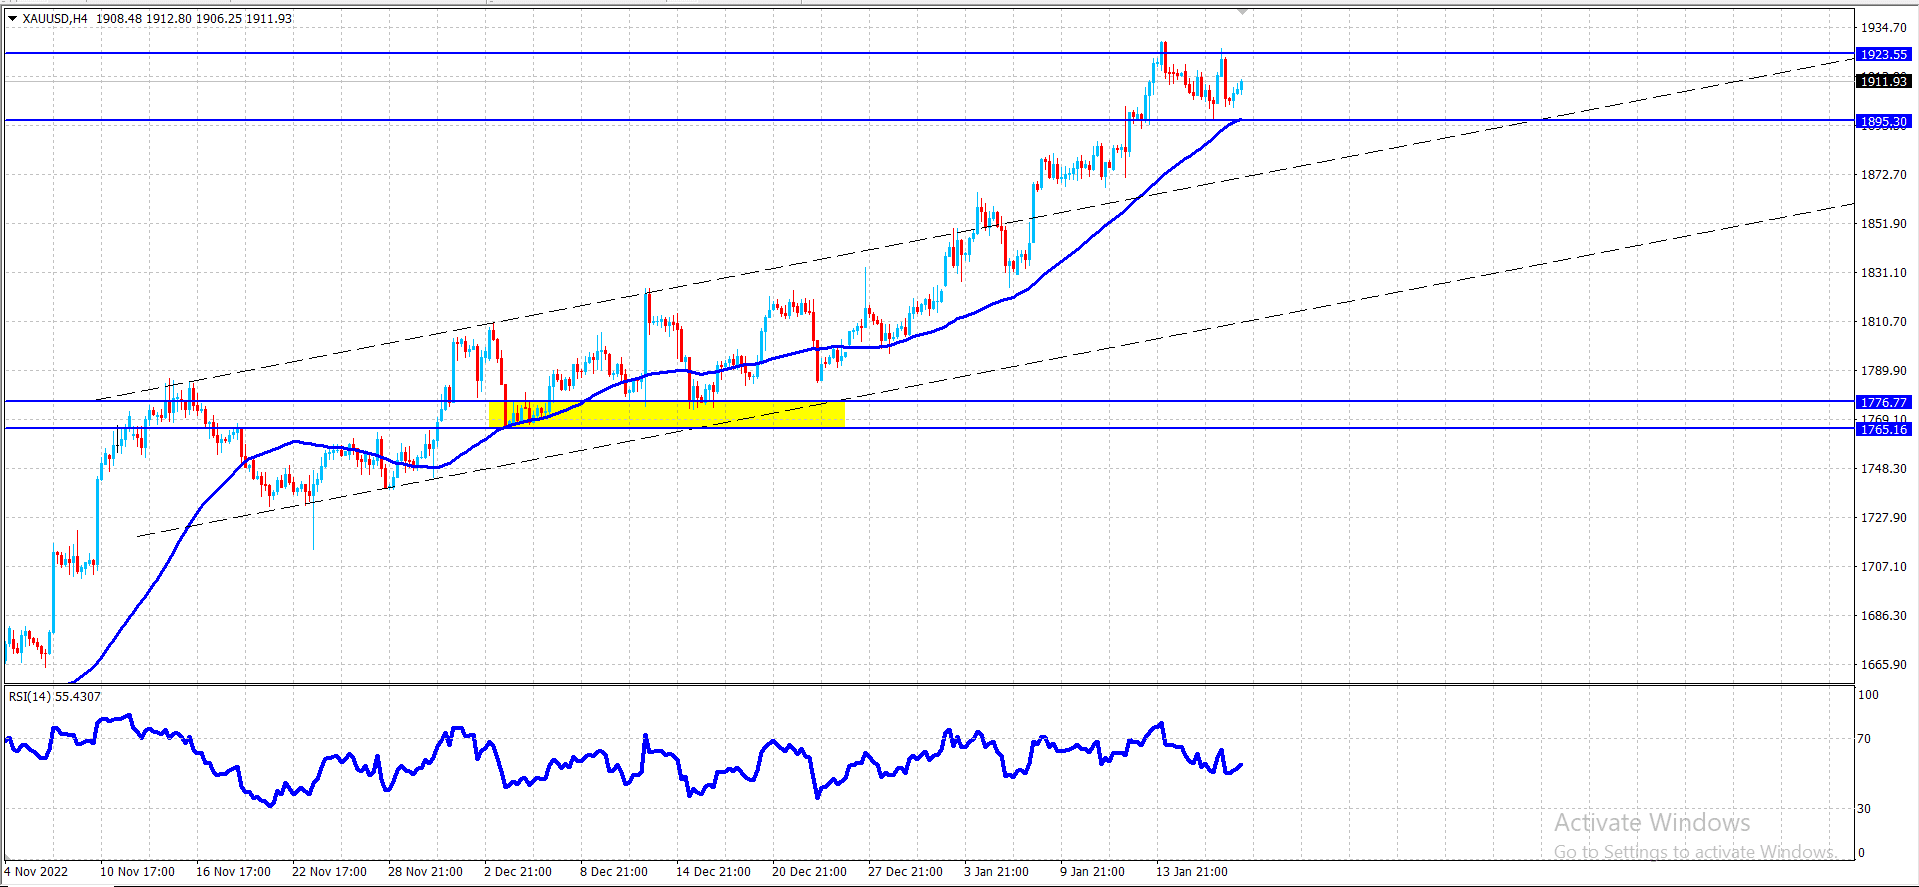Click the 8 Dec 21:00 time label
The width and height of the screenshot is (1919, 887).
click(x=614, y=871)
